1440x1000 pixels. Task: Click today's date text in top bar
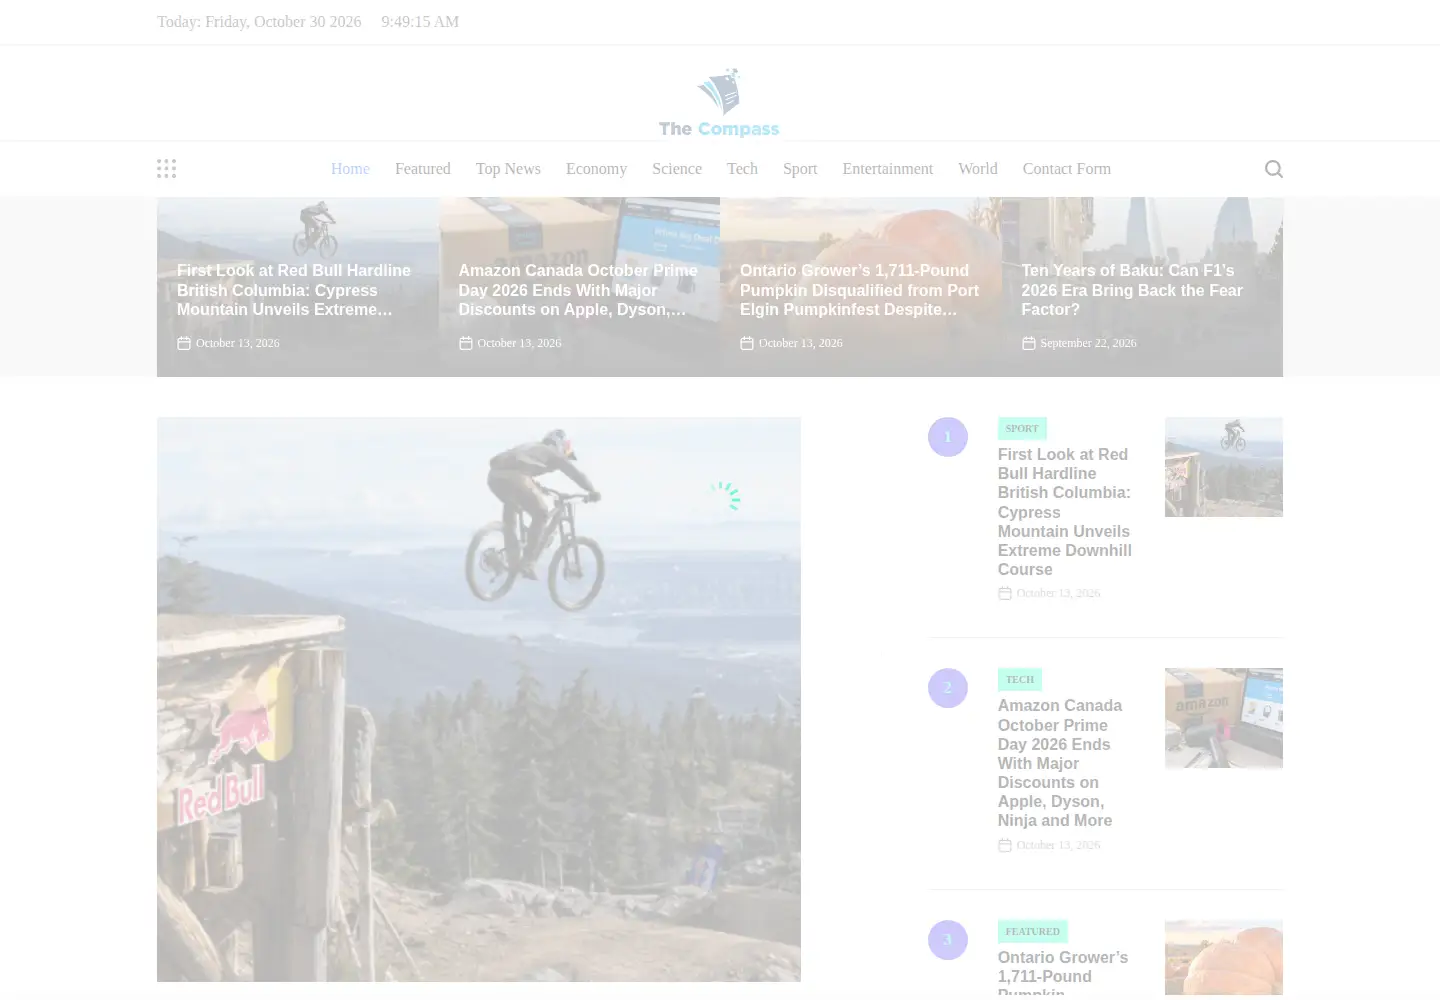pyautogui.click(x=259, y=22)
